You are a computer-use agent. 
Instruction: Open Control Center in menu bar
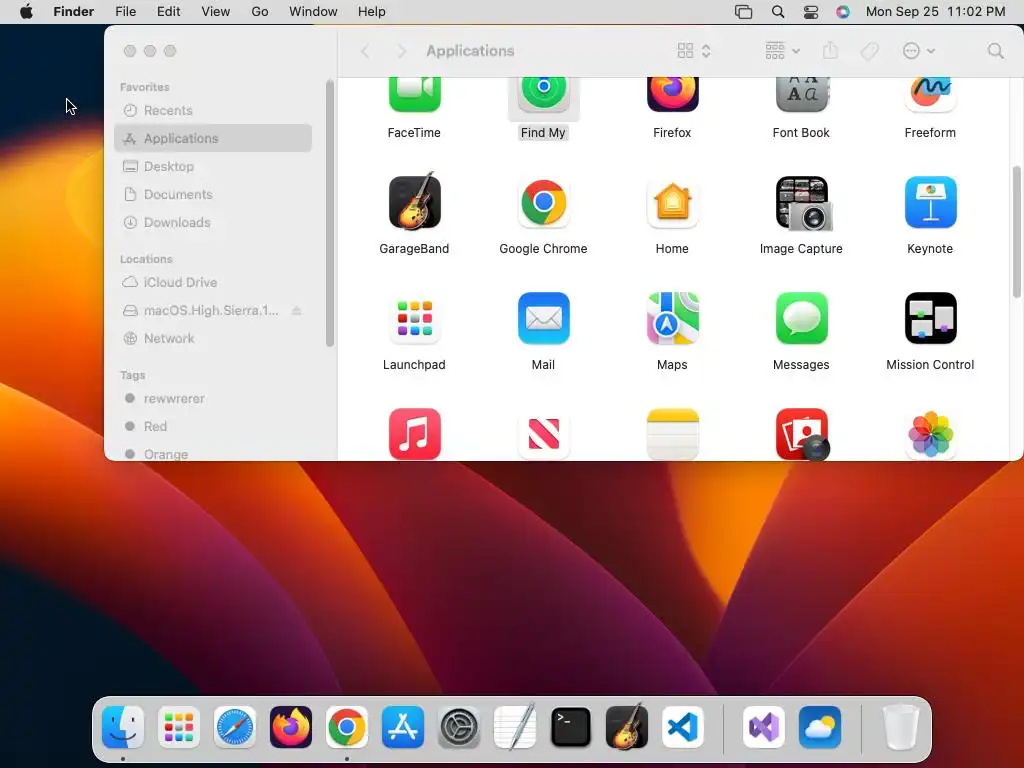tap(810, 12)
